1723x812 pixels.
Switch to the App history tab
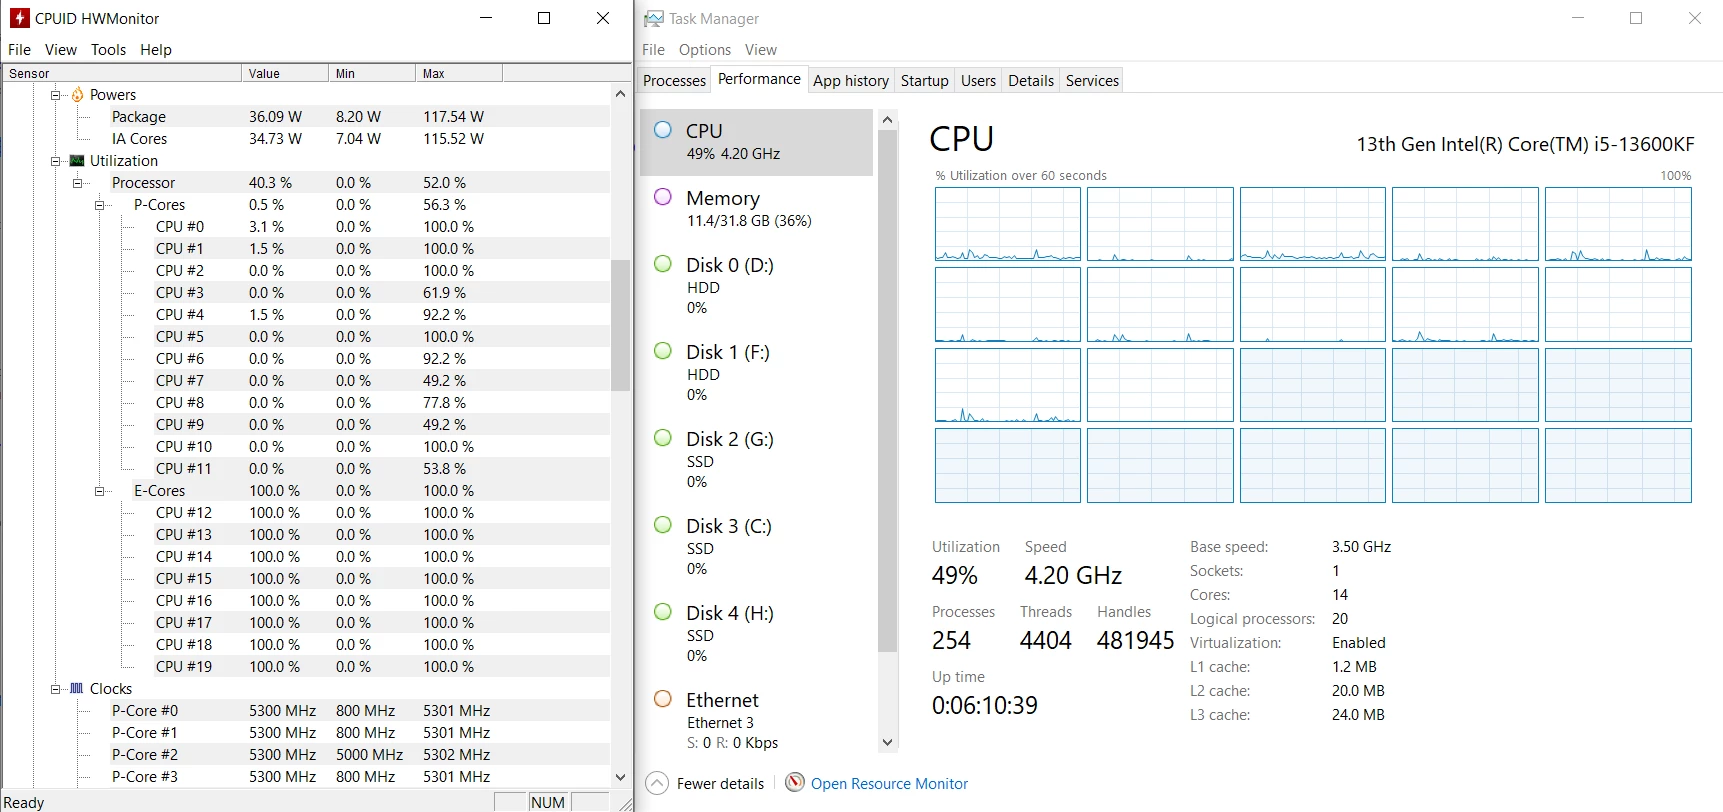tap(851, 80)
